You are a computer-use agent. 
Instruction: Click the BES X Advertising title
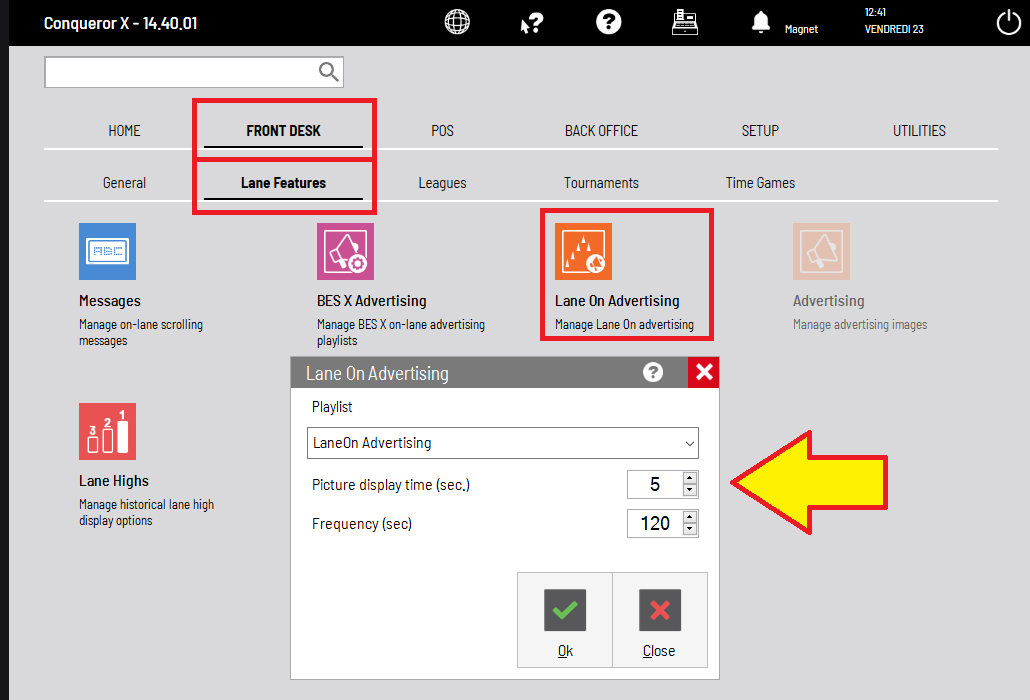[x=372, y=301]
